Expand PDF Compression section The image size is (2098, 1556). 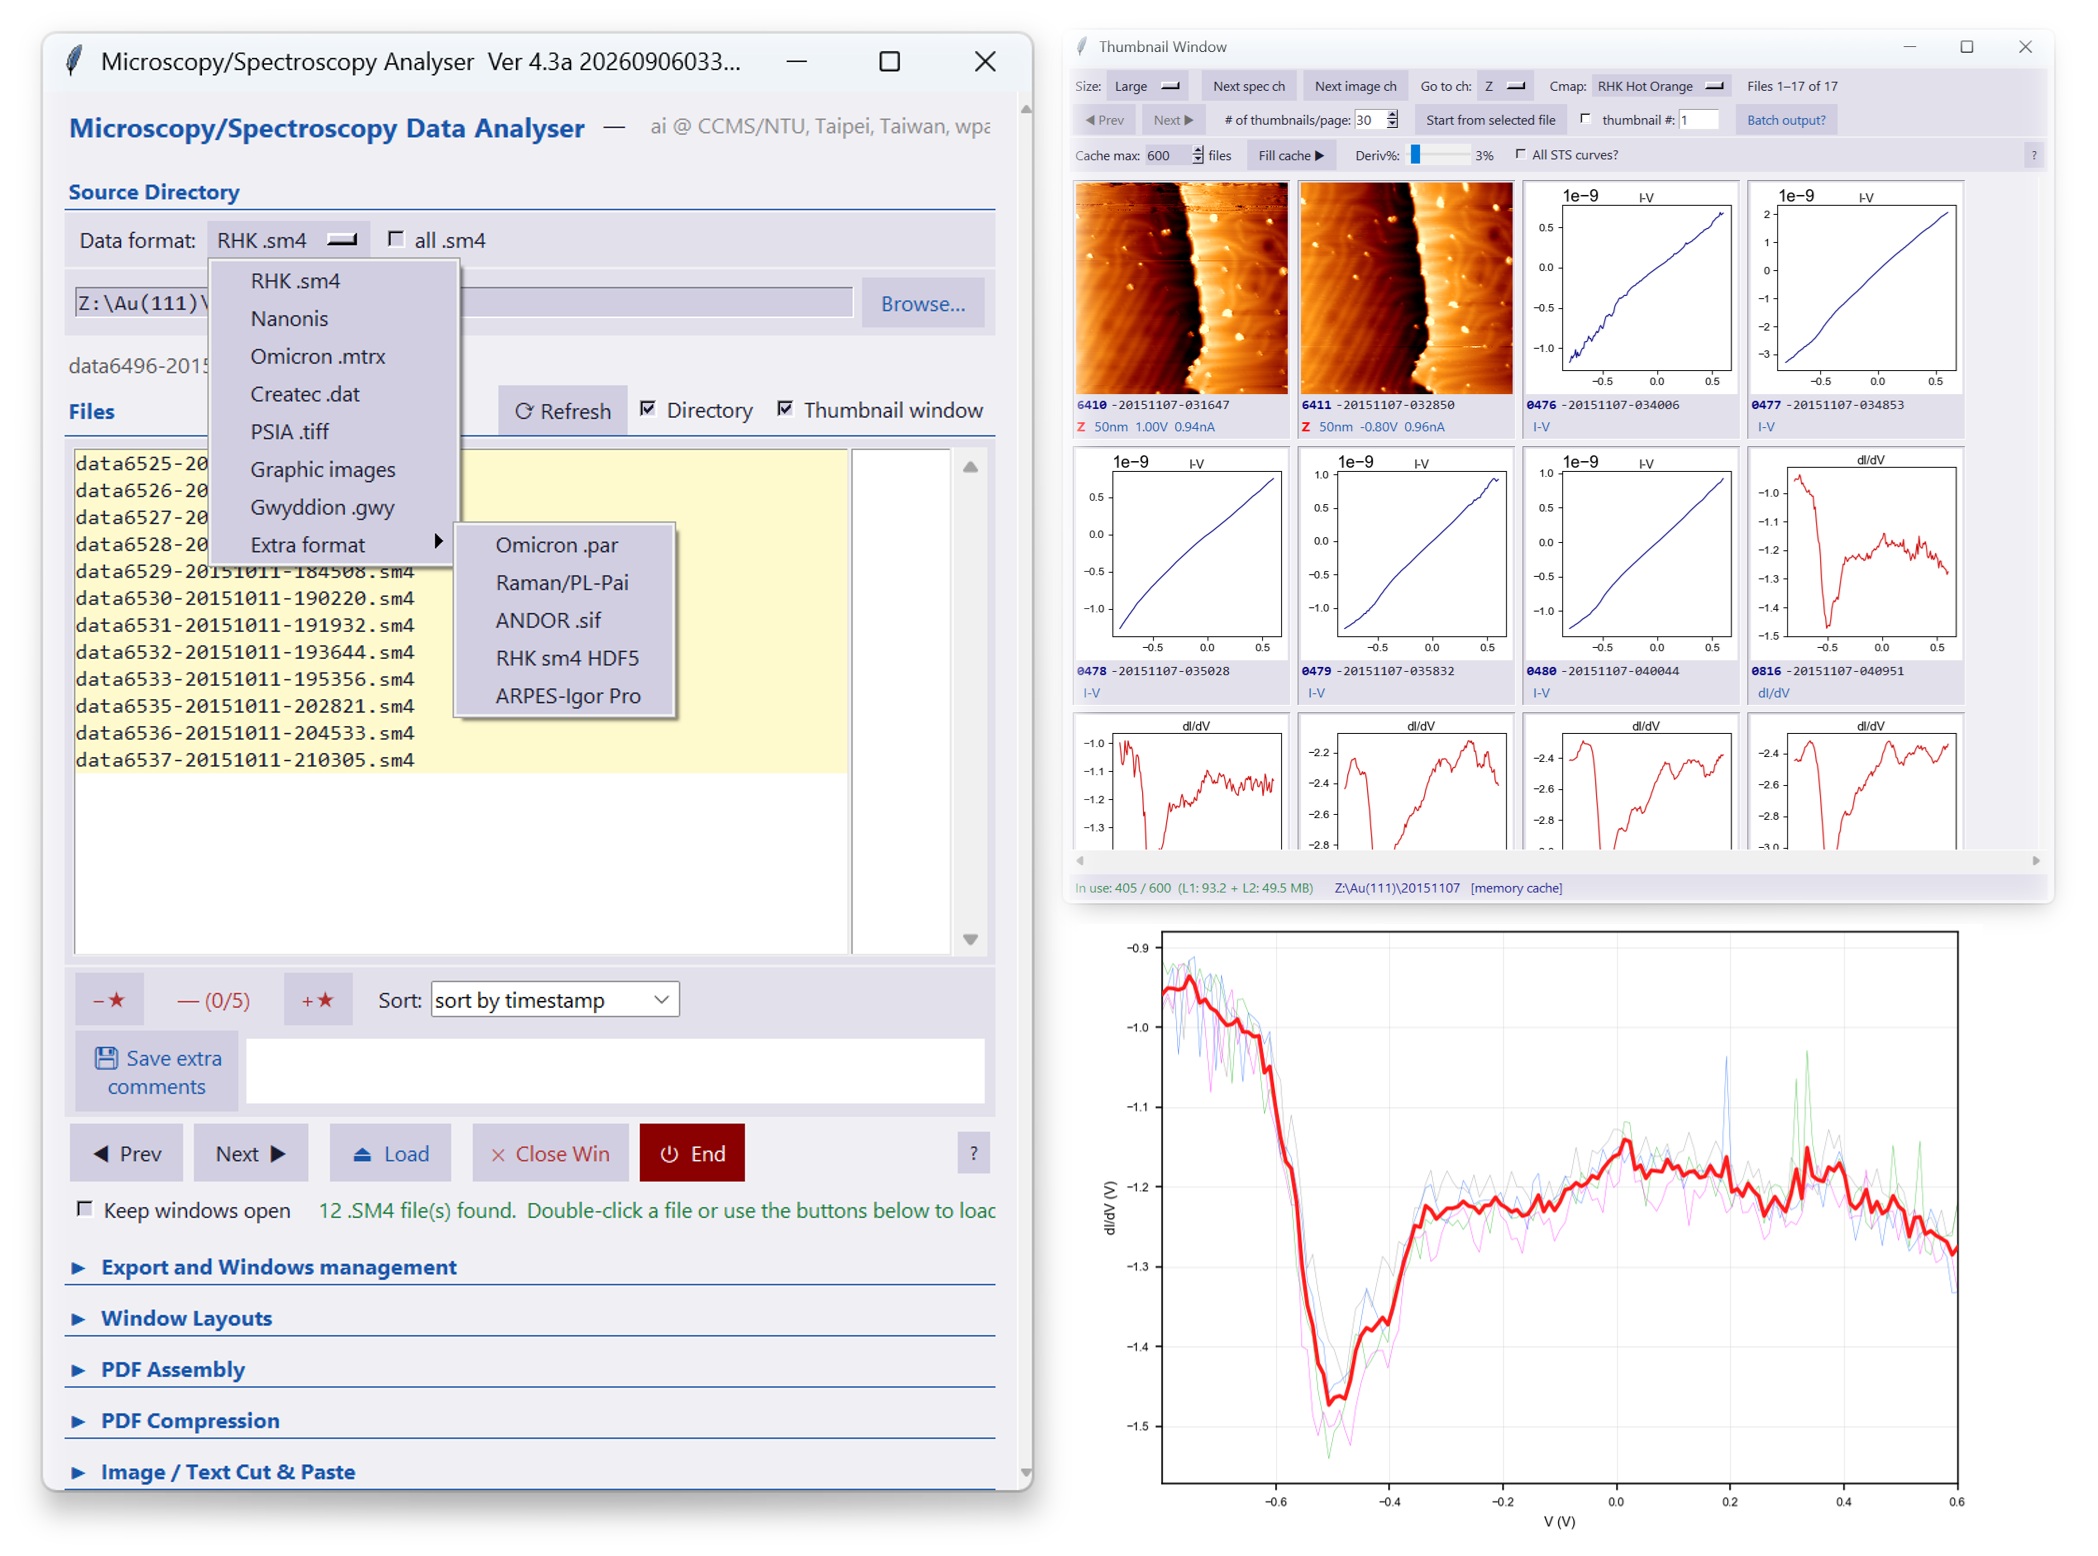(190, 1421)
